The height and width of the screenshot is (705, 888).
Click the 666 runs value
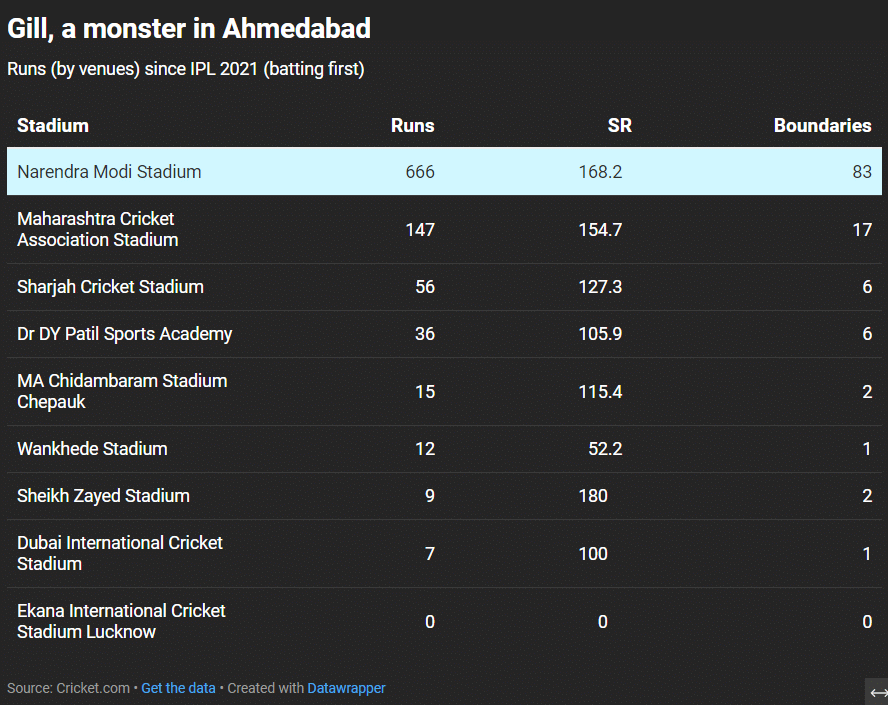coord(420,172)
